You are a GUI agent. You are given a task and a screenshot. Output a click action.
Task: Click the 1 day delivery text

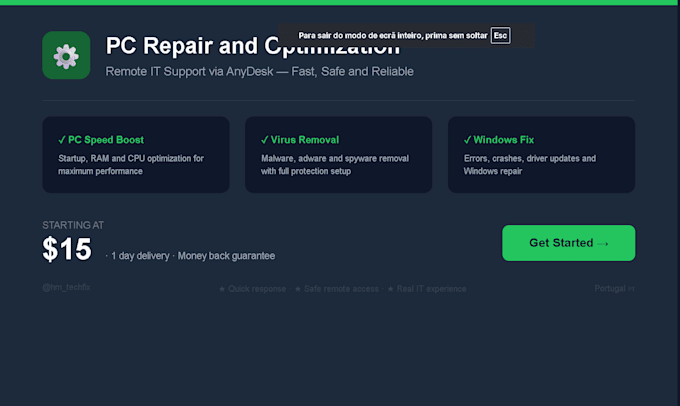click(x=140, y=256)
